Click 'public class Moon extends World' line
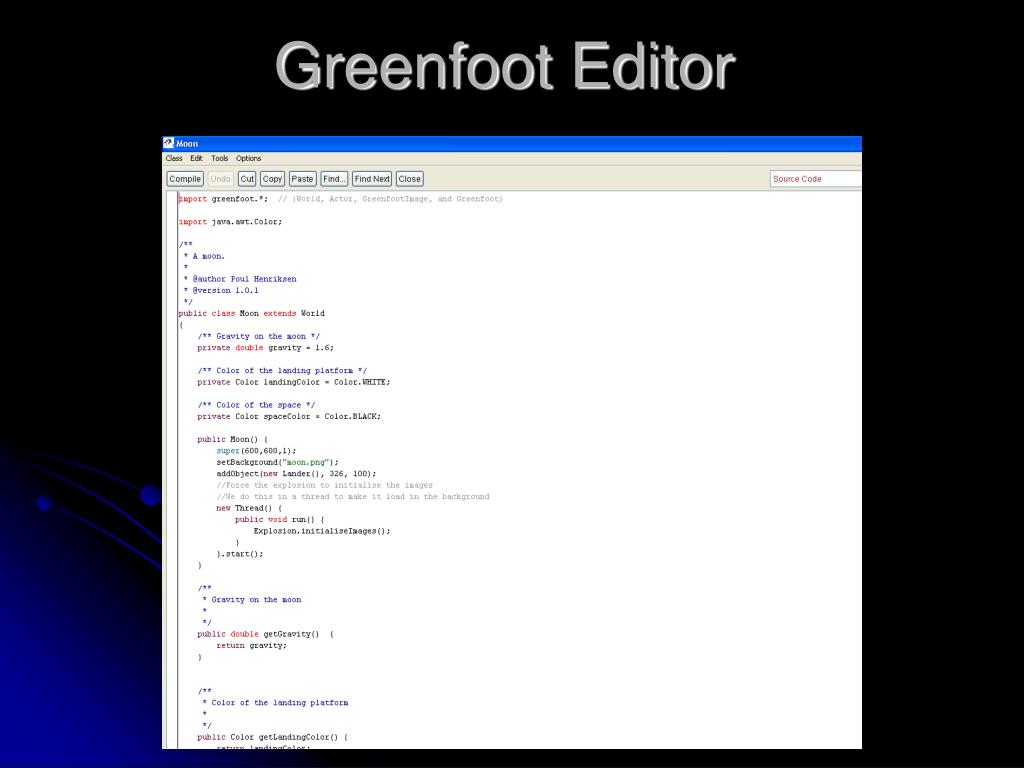Screen dimensions: 1024x768 click(x=251, y=313)
